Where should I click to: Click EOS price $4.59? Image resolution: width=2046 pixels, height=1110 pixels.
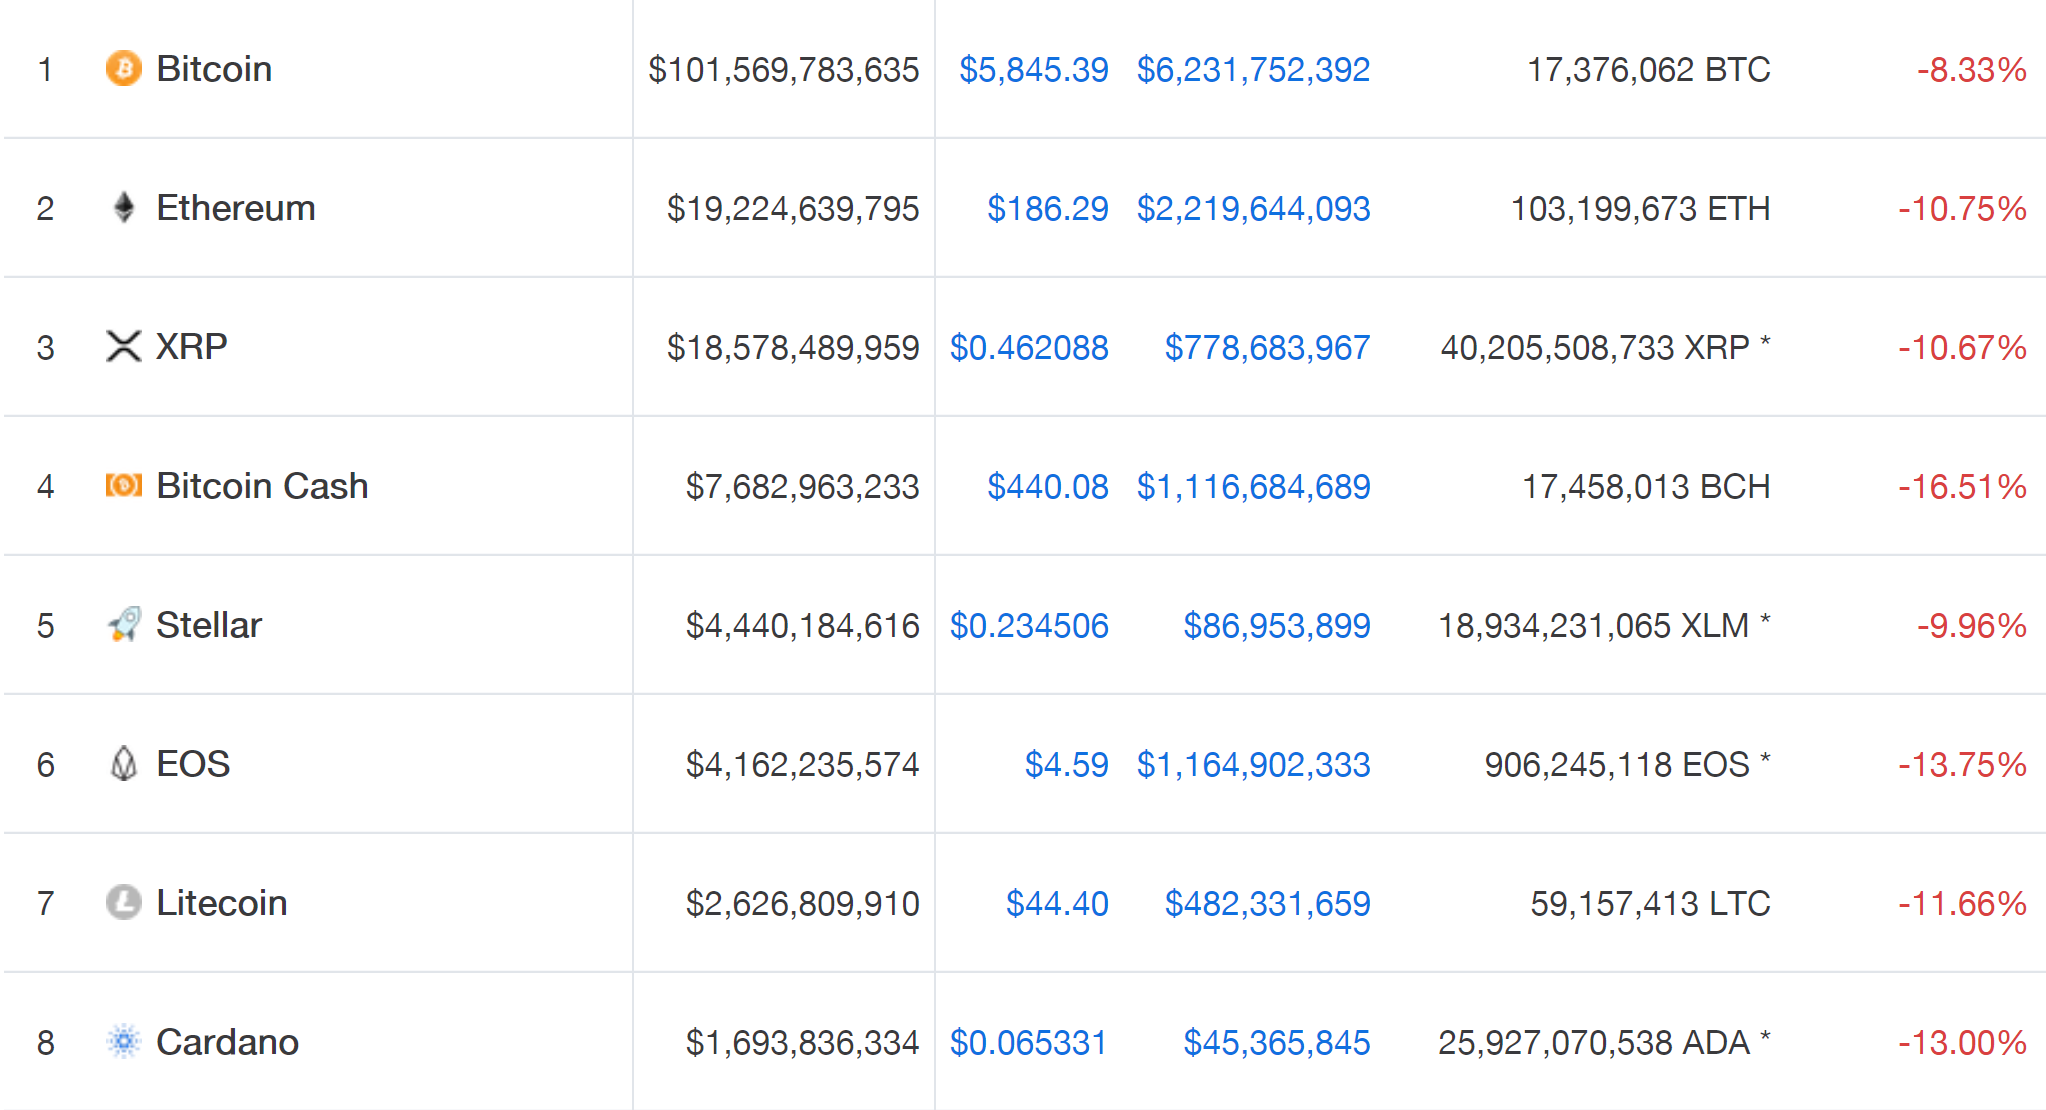[1067, 764]
